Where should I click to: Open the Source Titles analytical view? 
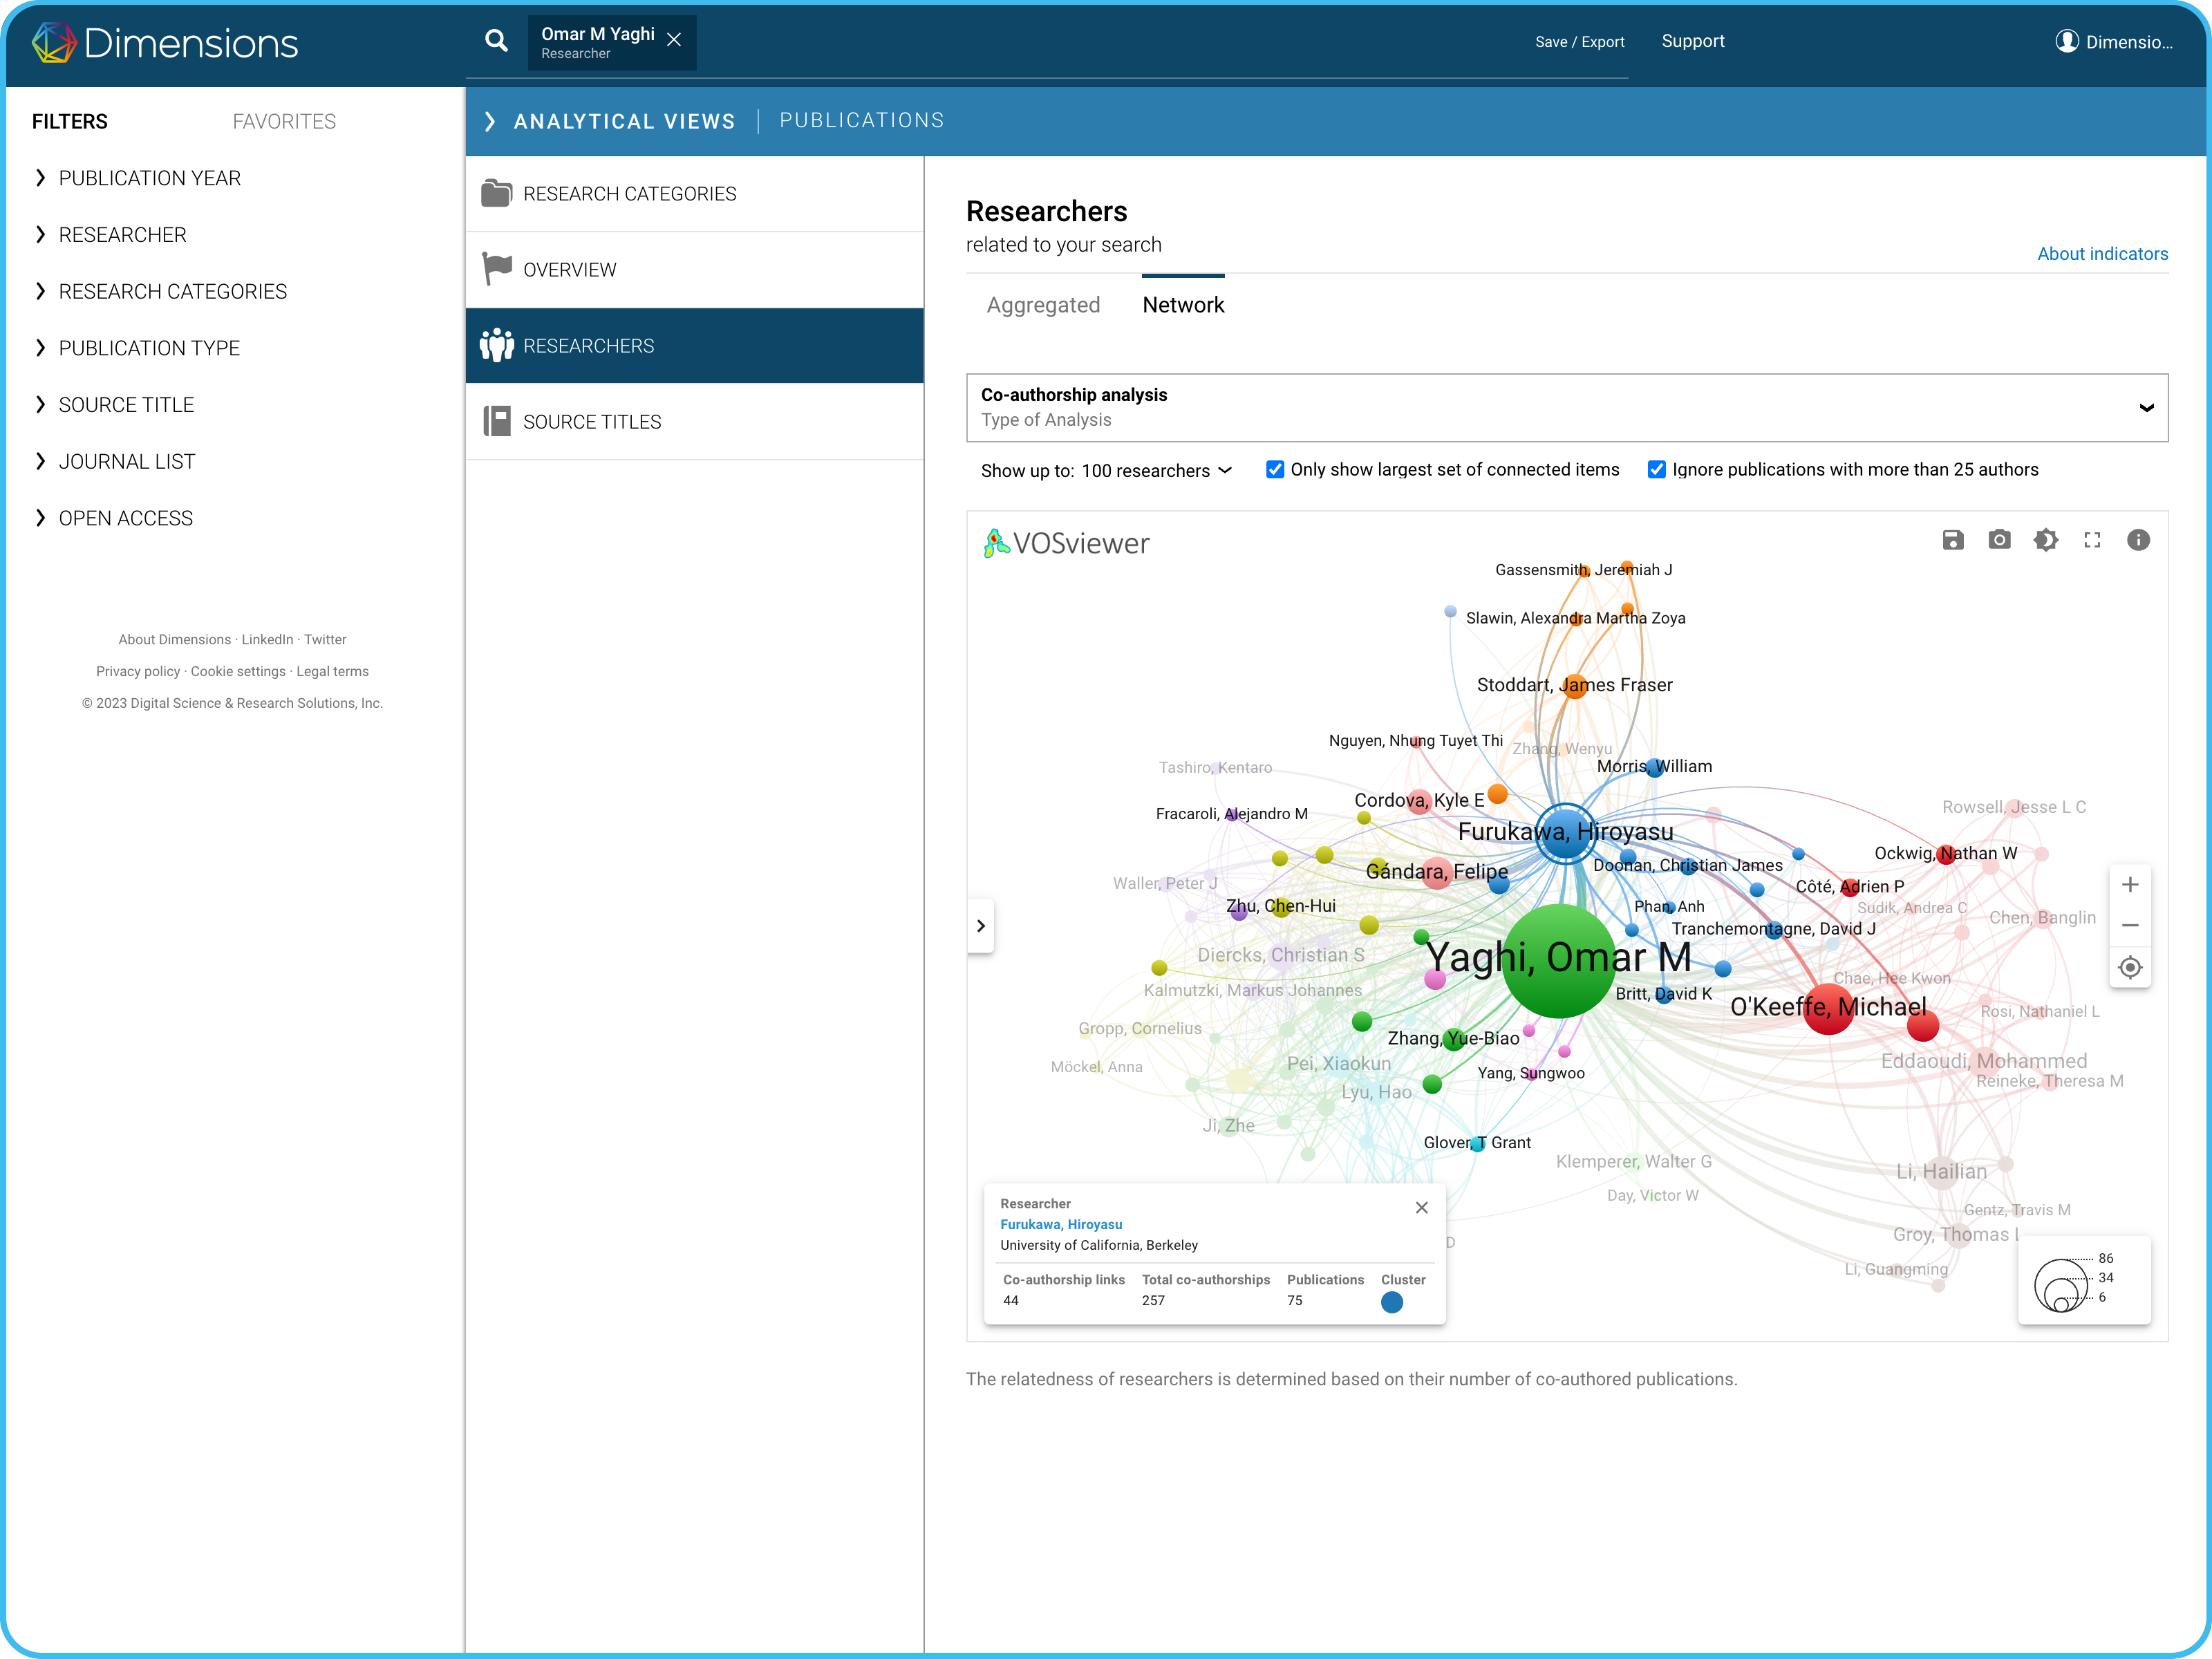click(x=592, y=422)
